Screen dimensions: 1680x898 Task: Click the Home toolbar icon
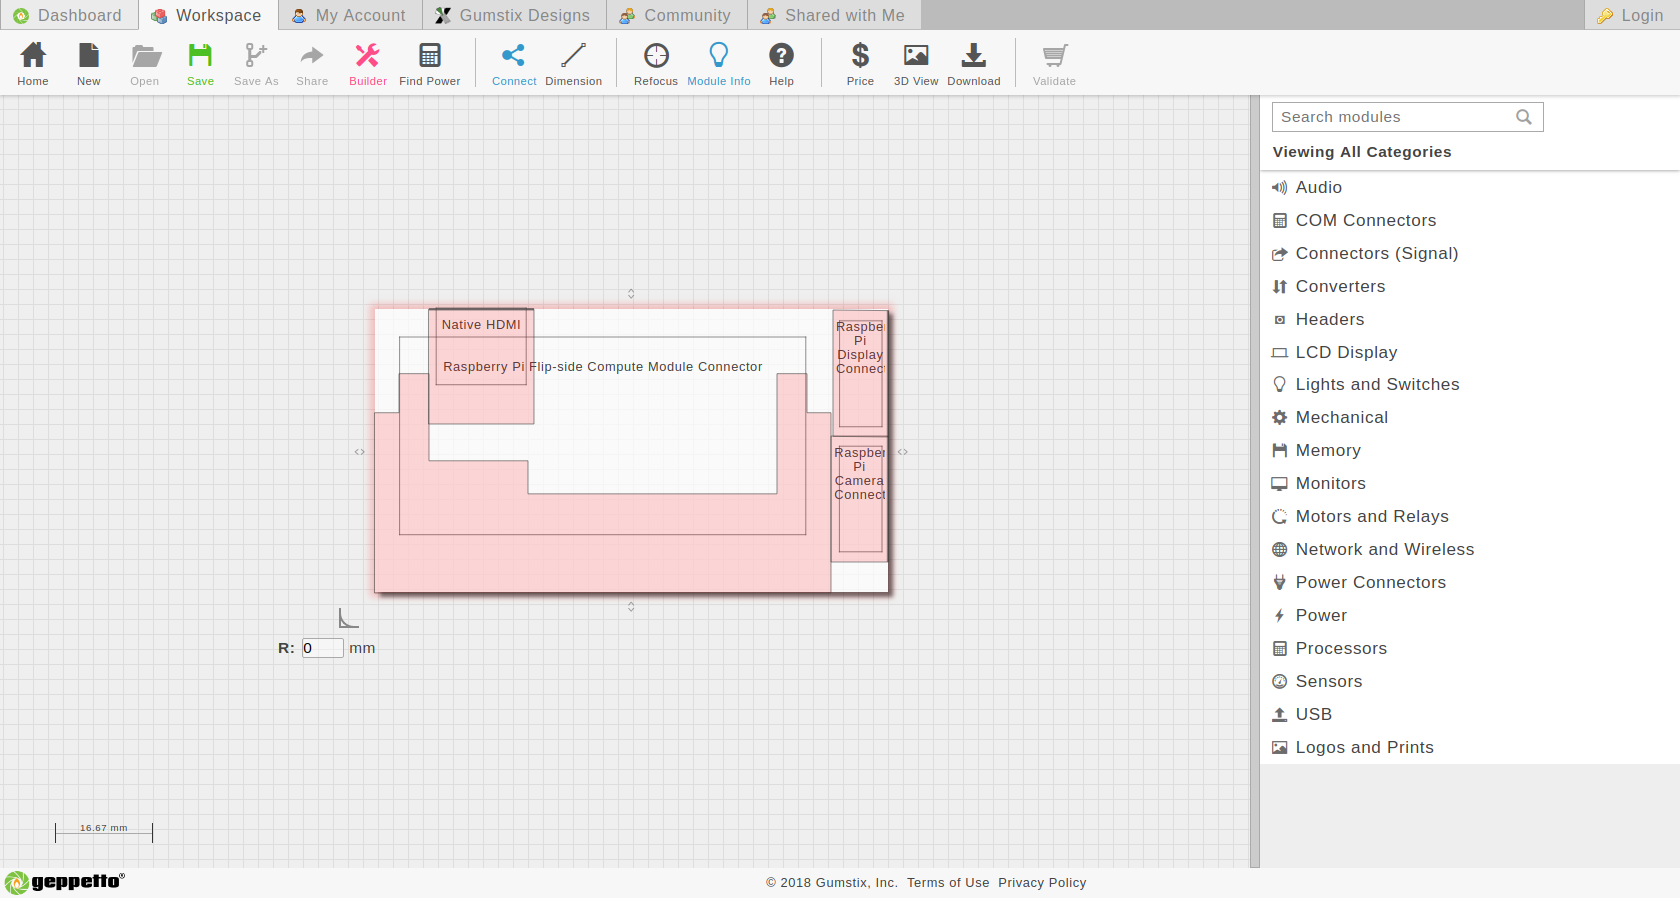coord(33,64)
